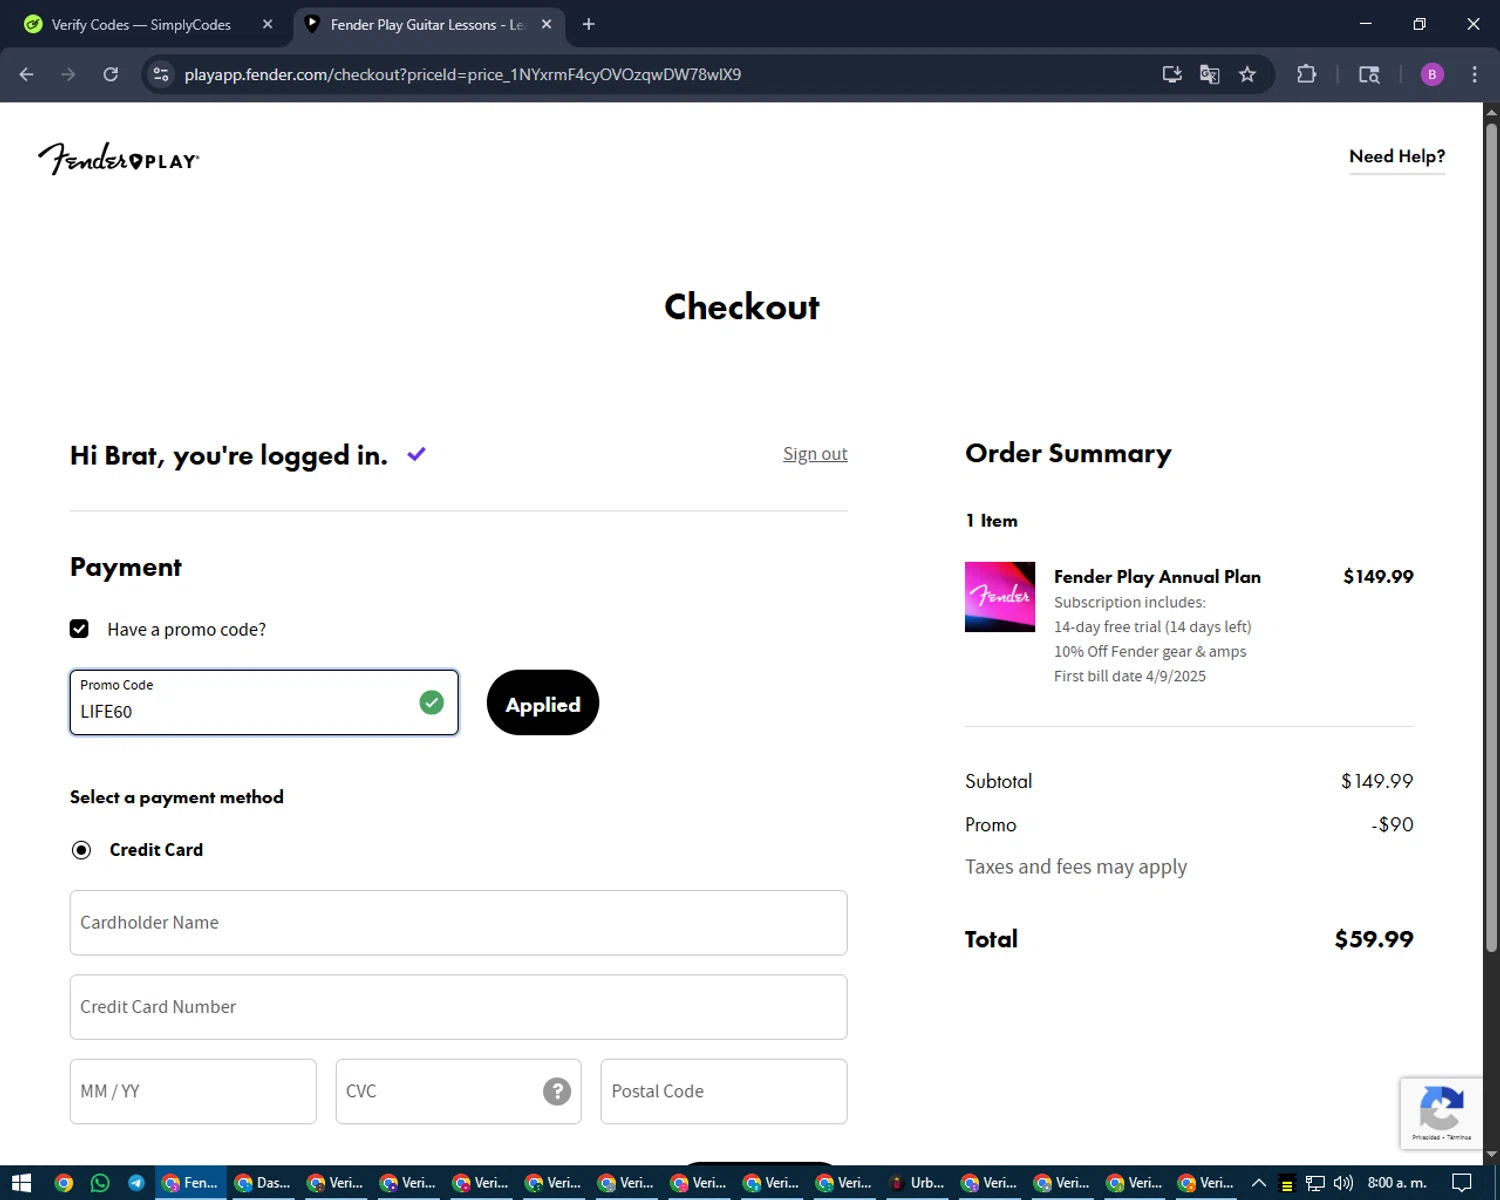Click Select a payment method heading
Screen dimensions: 1500x1200
(177, 797)
